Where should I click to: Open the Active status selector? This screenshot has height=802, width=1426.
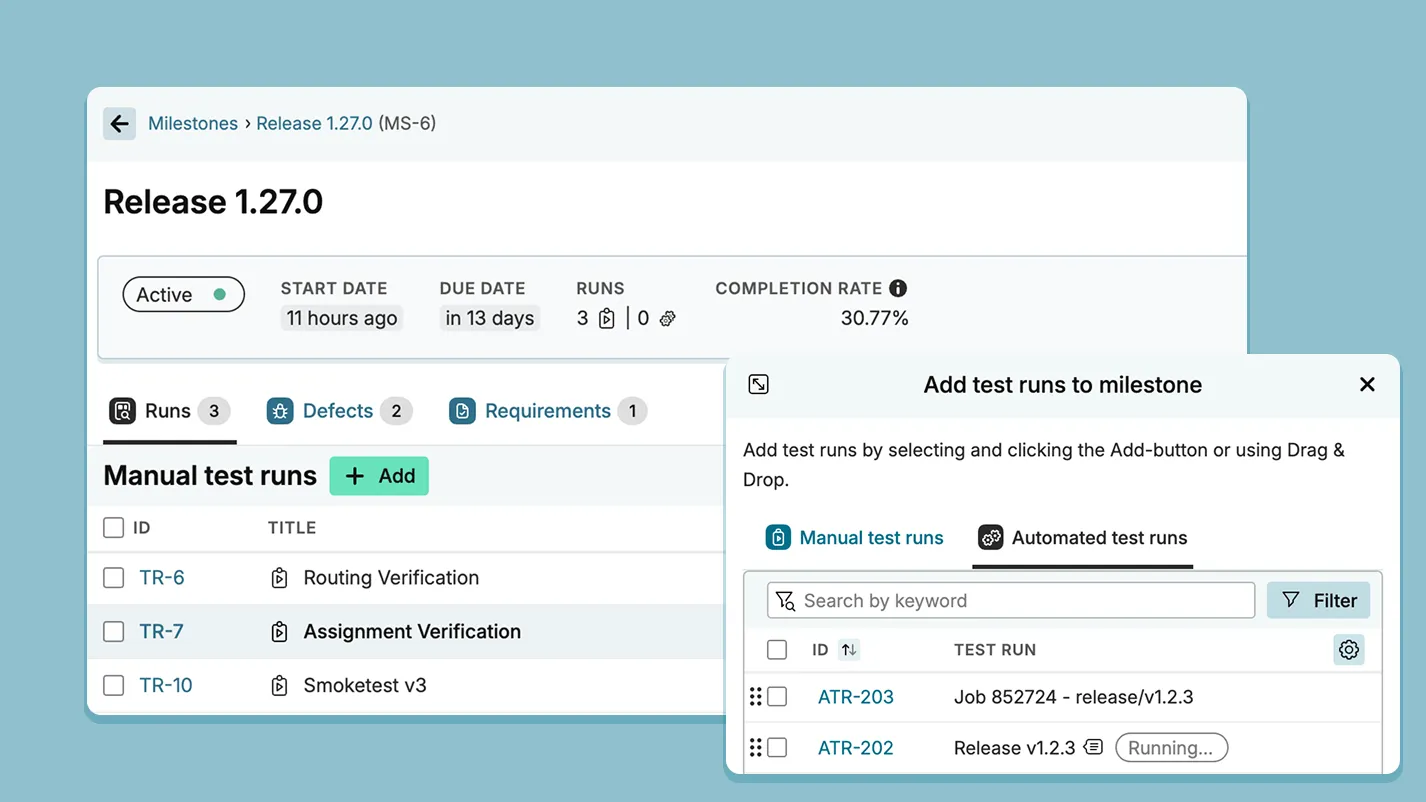point(183,294)
